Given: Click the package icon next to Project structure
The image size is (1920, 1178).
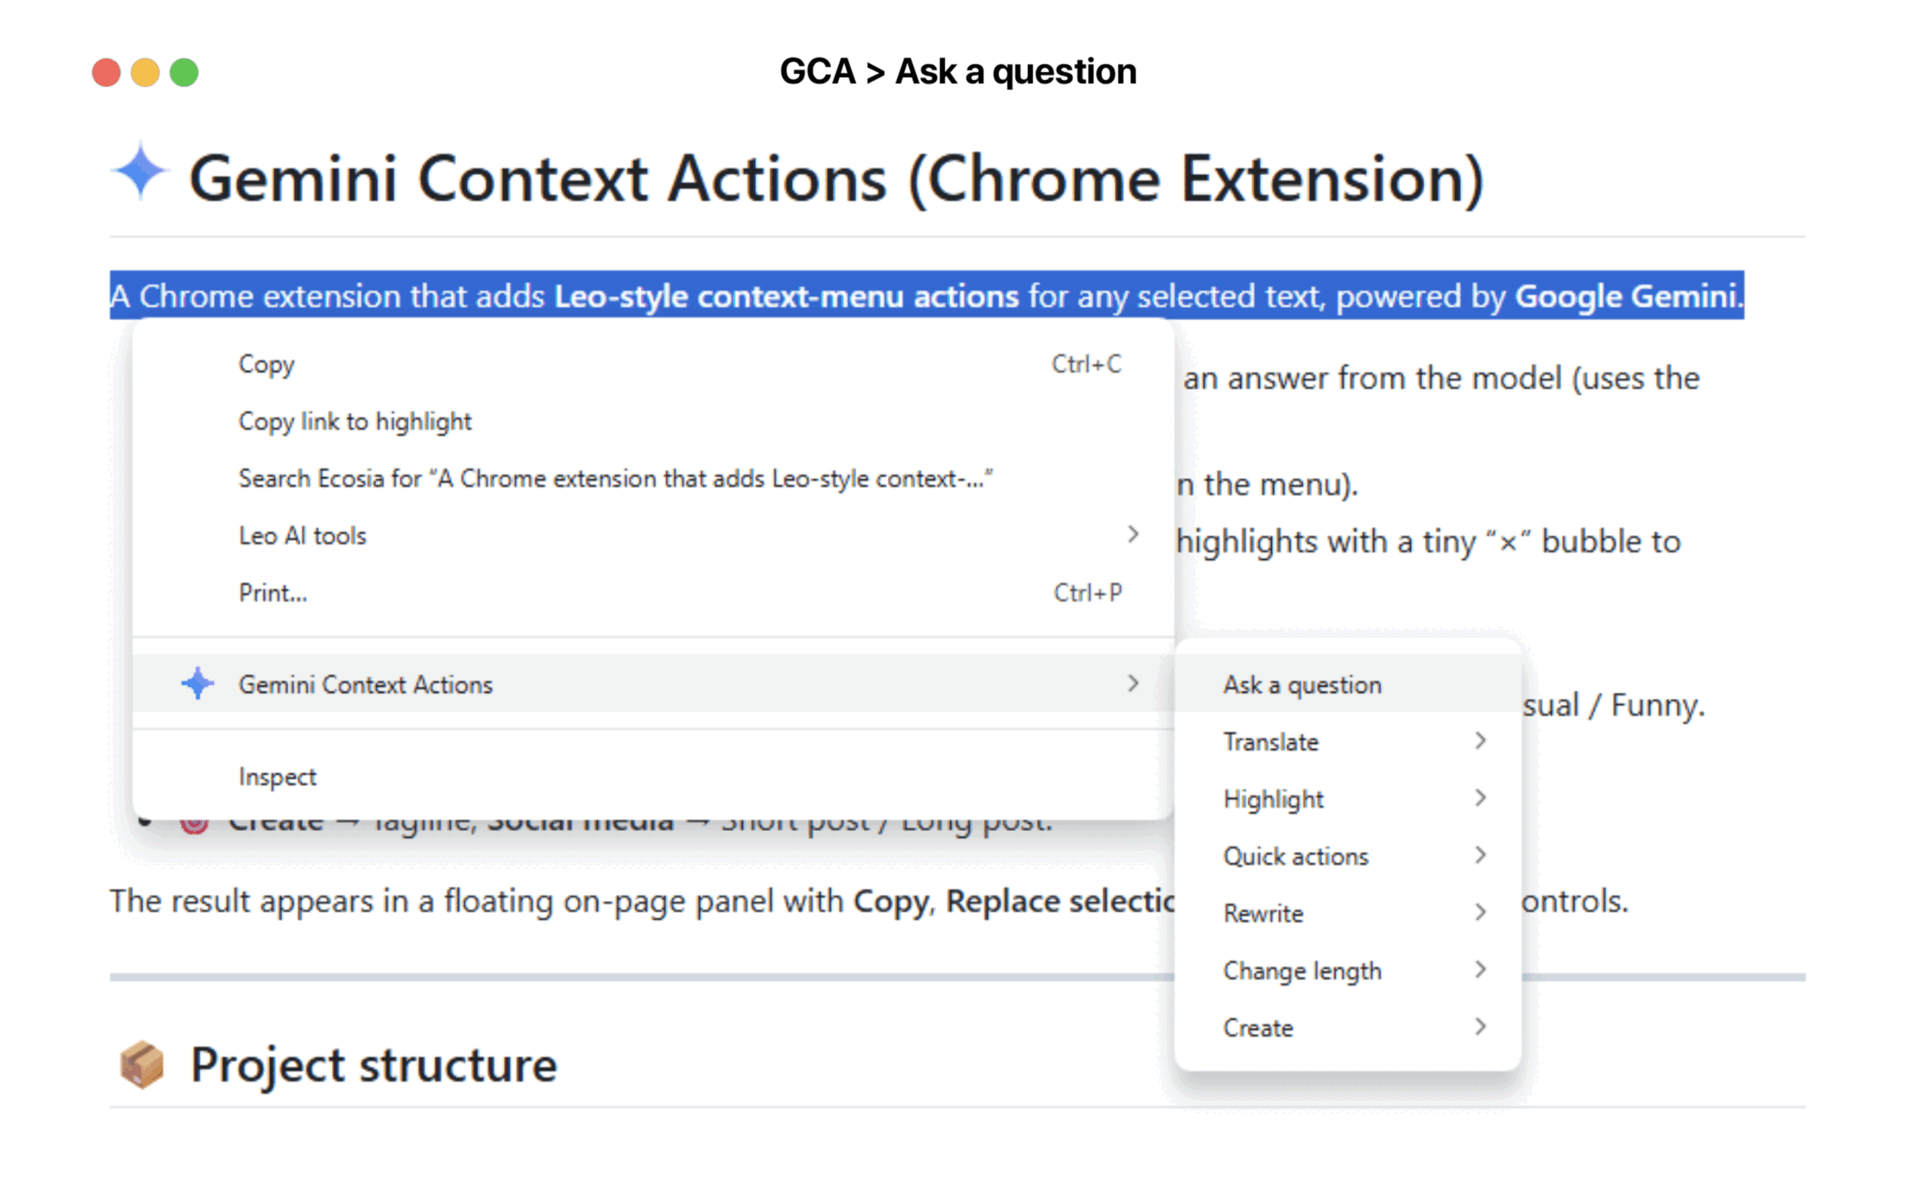Looking at the screenshot, I should (142, 1065).
